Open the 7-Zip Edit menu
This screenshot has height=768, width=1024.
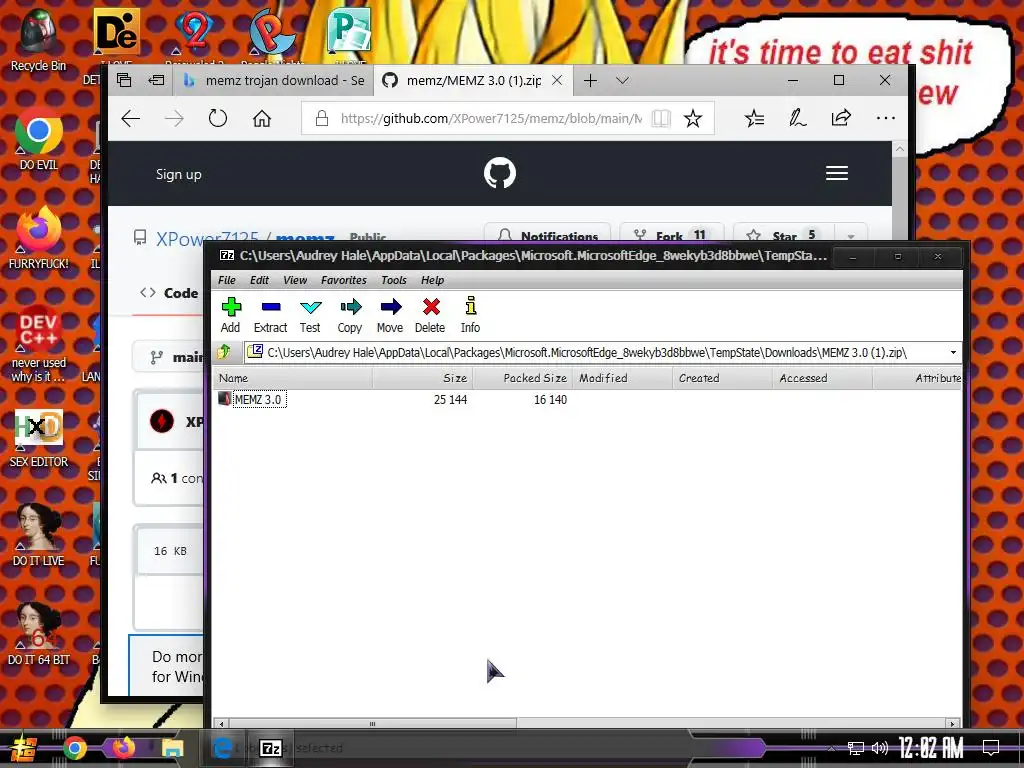tap(259, 280)
